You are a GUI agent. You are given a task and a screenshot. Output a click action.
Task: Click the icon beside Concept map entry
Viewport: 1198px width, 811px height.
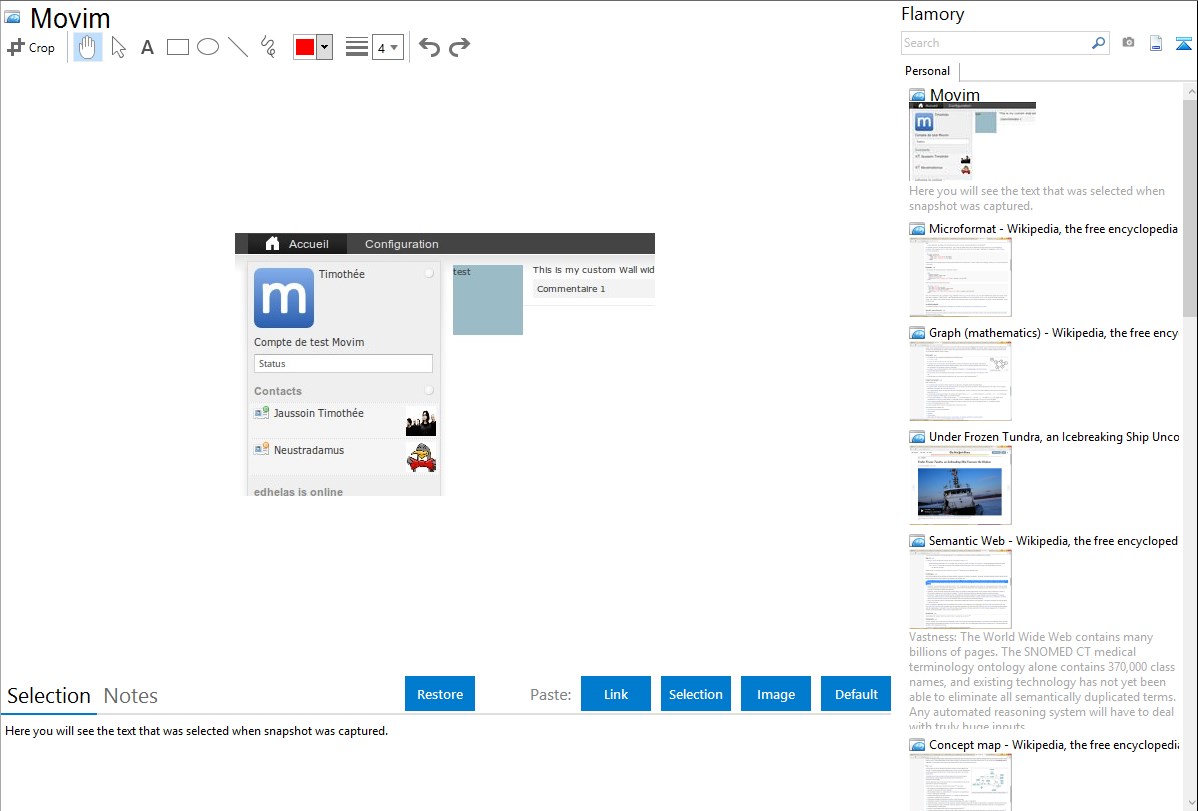[x=917, y=745]
